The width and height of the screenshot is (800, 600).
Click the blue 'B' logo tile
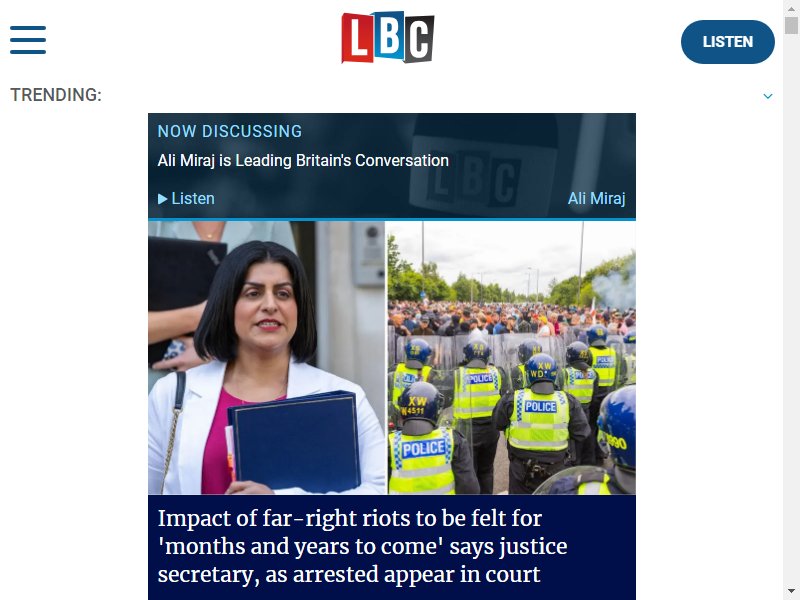click(x=389, y=35)
